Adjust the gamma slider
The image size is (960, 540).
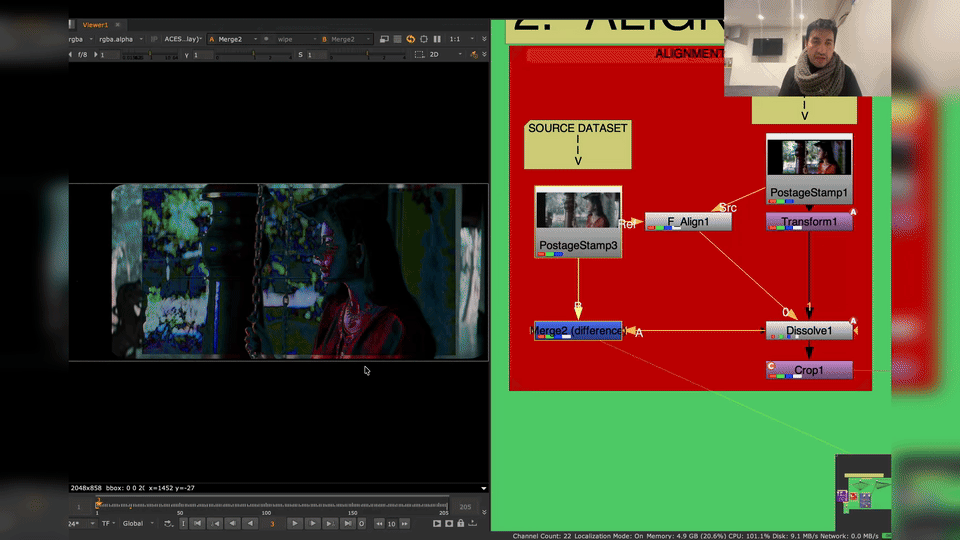[253, 55]
